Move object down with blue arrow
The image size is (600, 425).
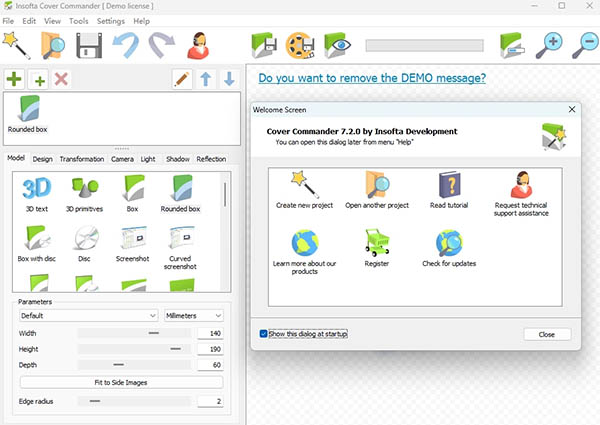pos(229,79)
